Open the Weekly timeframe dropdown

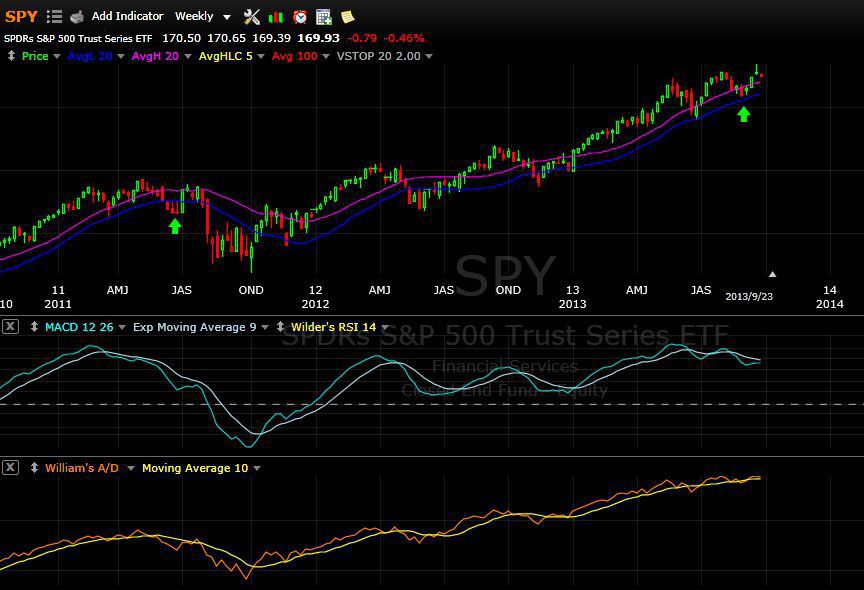click(202, 17)
